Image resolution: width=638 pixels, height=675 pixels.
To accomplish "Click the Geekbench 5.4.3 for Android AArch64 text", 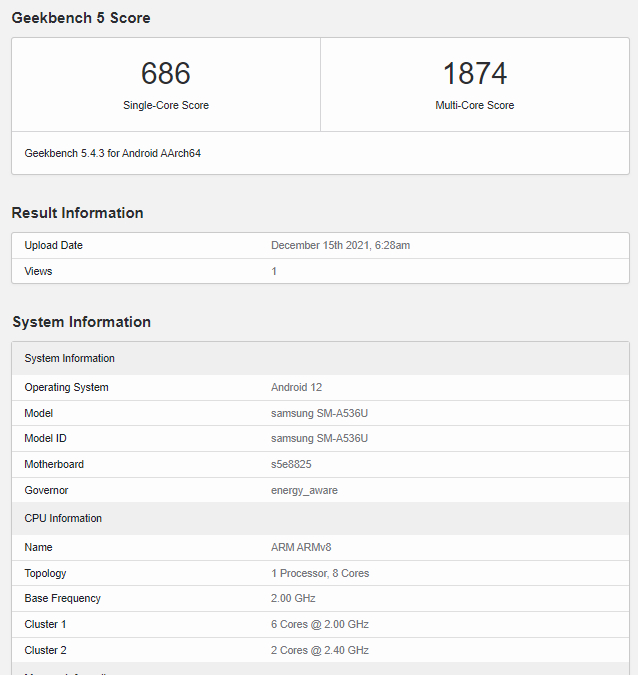I will [112, 153].
